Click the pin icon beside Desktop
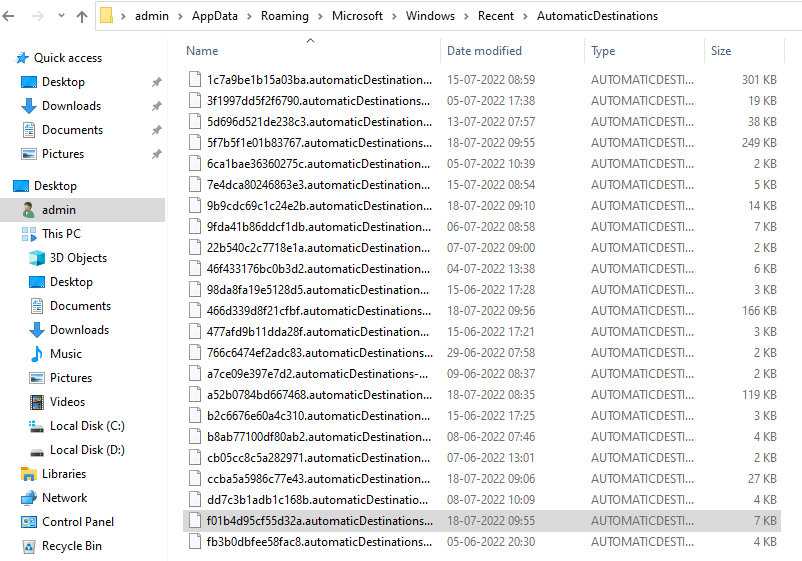Viewport: 802px width, 561px height. [157, 82]
